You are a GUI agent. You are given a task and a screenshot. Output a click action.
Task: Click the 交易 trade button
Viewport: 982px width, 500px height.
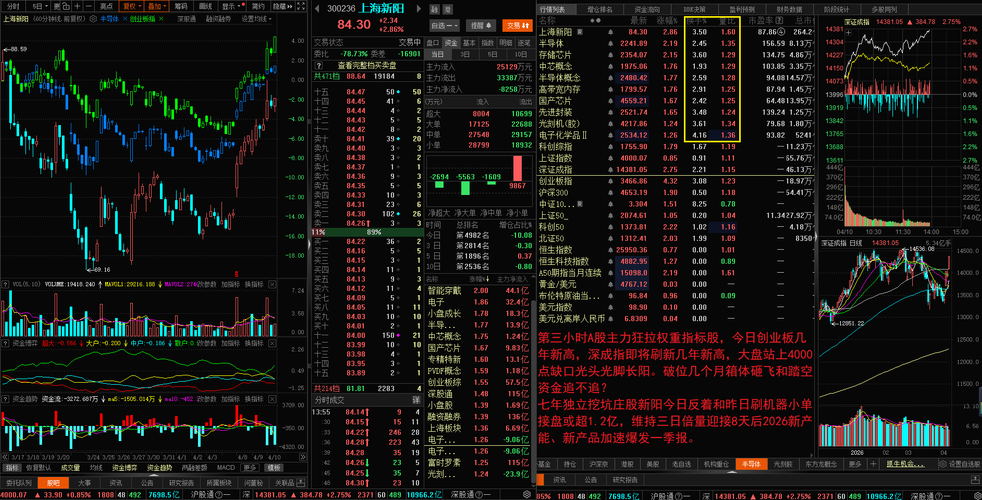[x=517, y=26]
